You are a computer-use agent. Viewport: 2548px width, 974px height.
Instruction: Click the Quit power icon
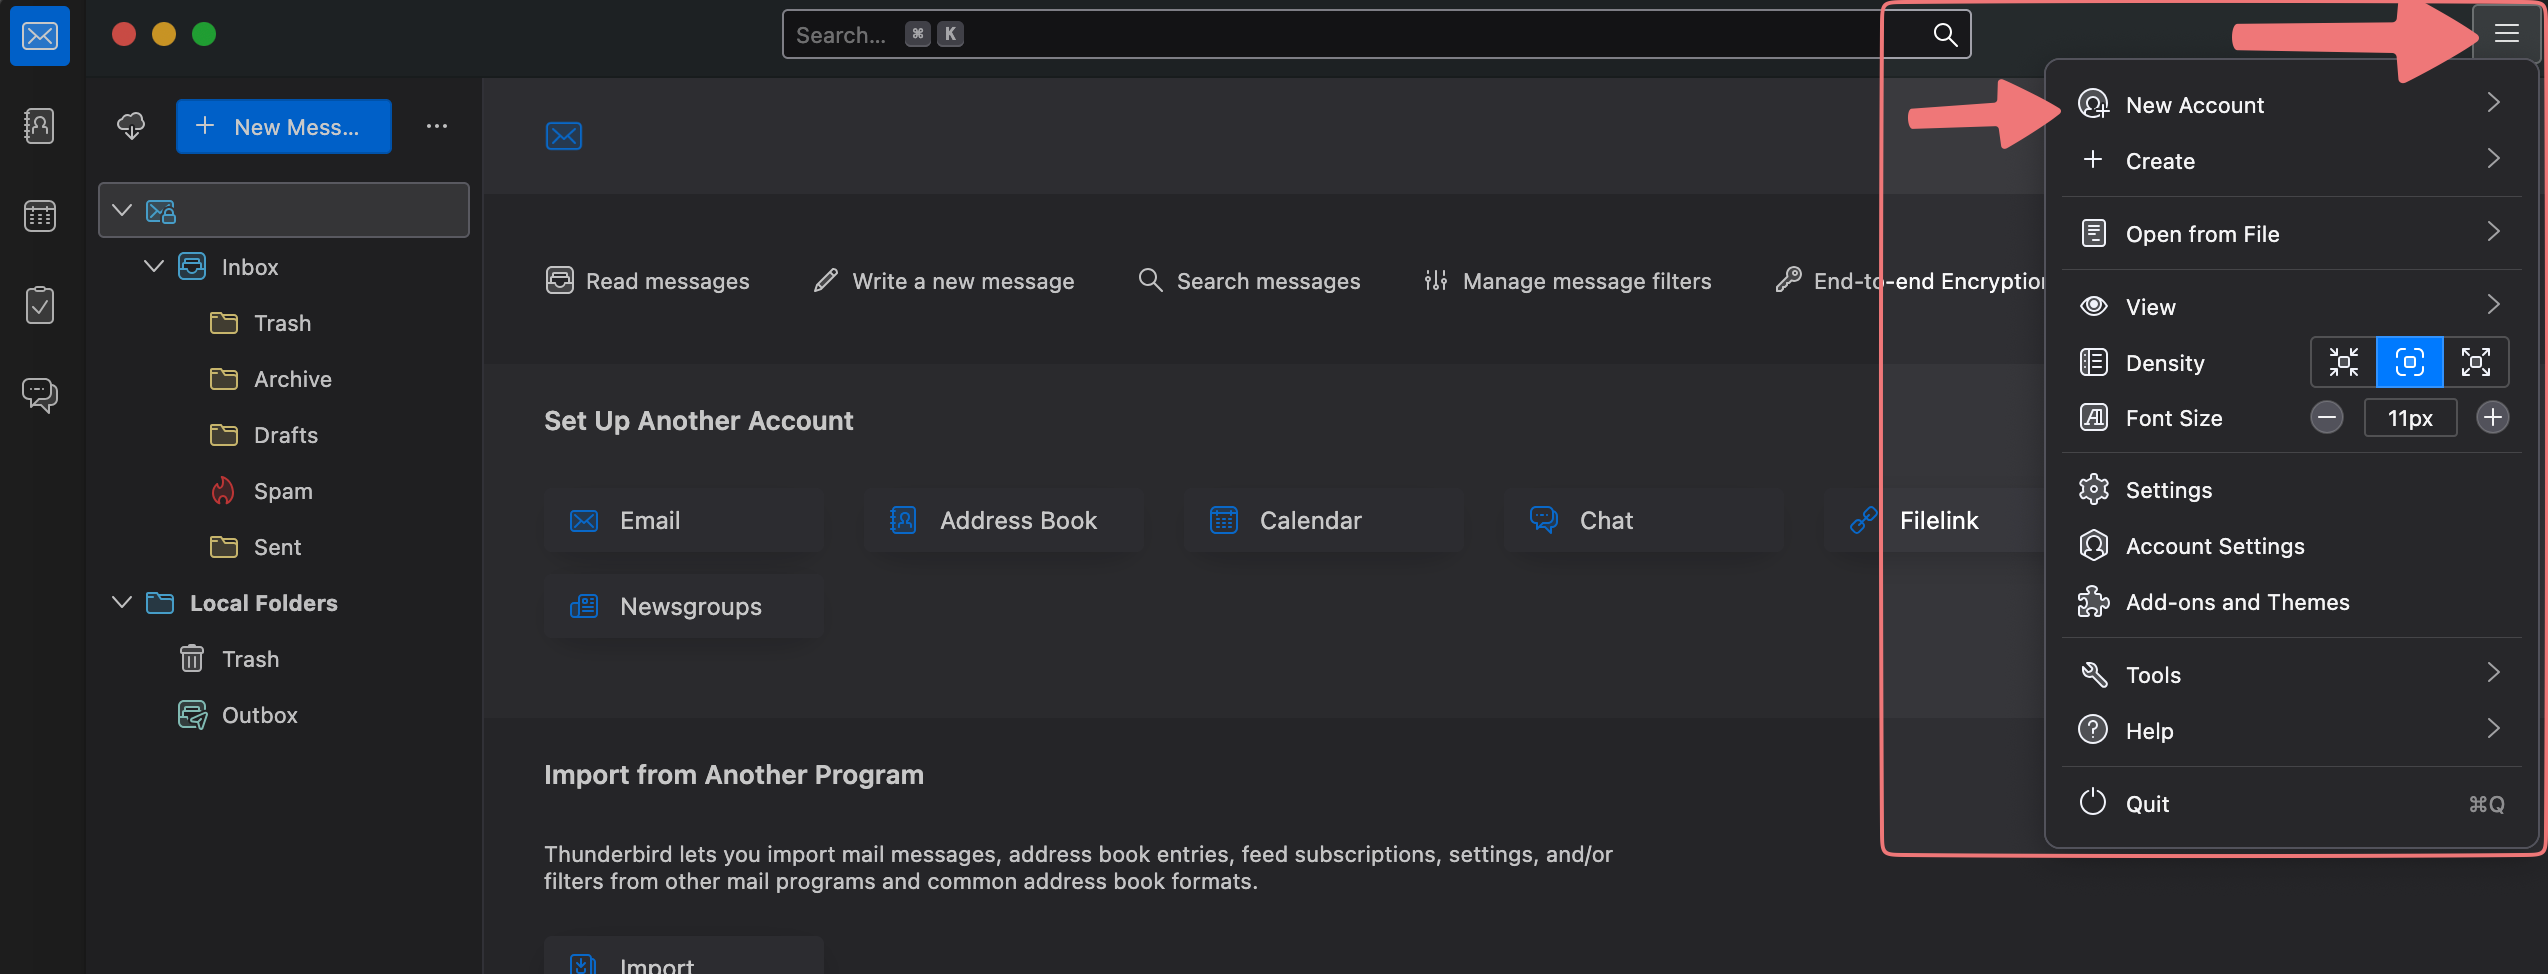tap(2093, 802)
